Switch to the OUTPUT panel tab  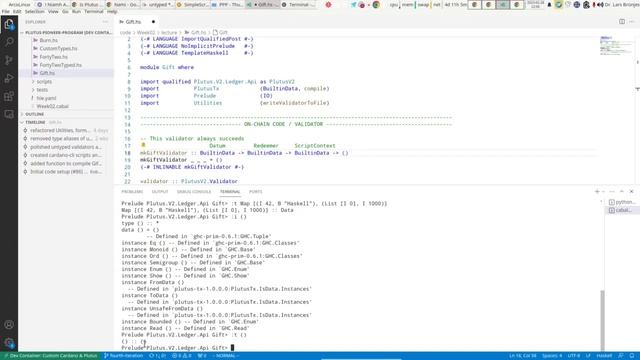(160, 191)
